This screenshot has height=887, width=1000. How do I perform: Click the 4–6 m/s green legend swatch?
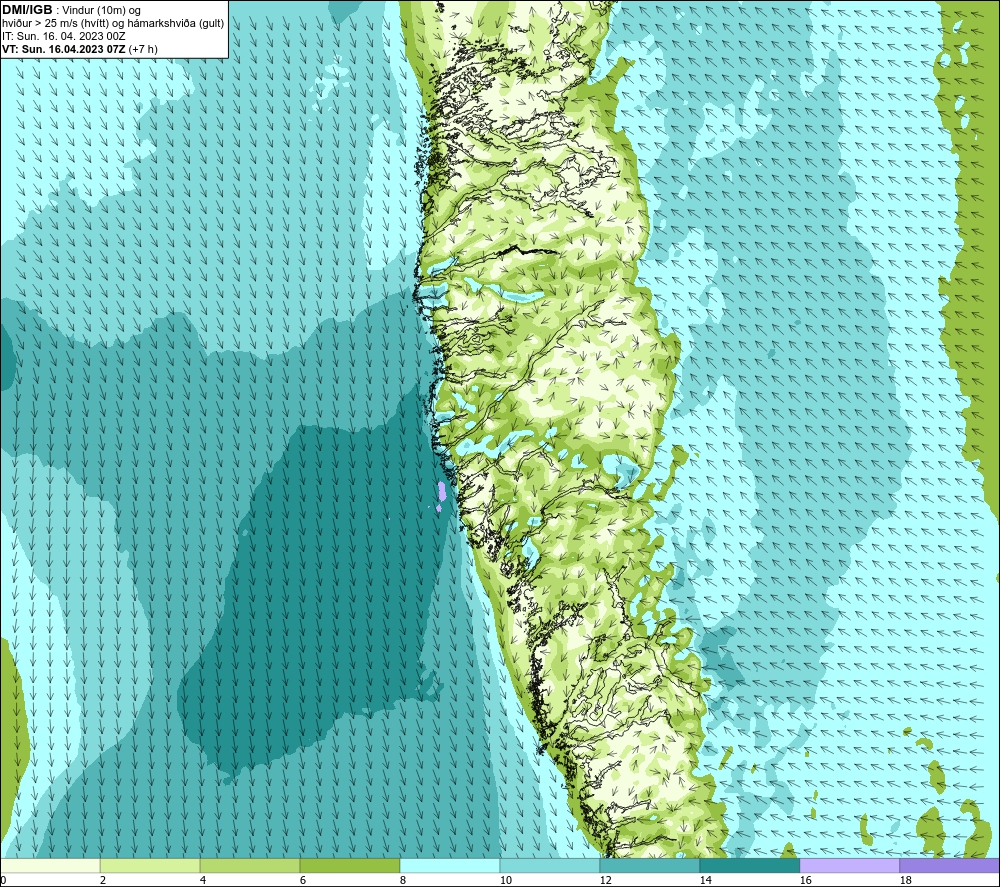click(x=250, y=865)
